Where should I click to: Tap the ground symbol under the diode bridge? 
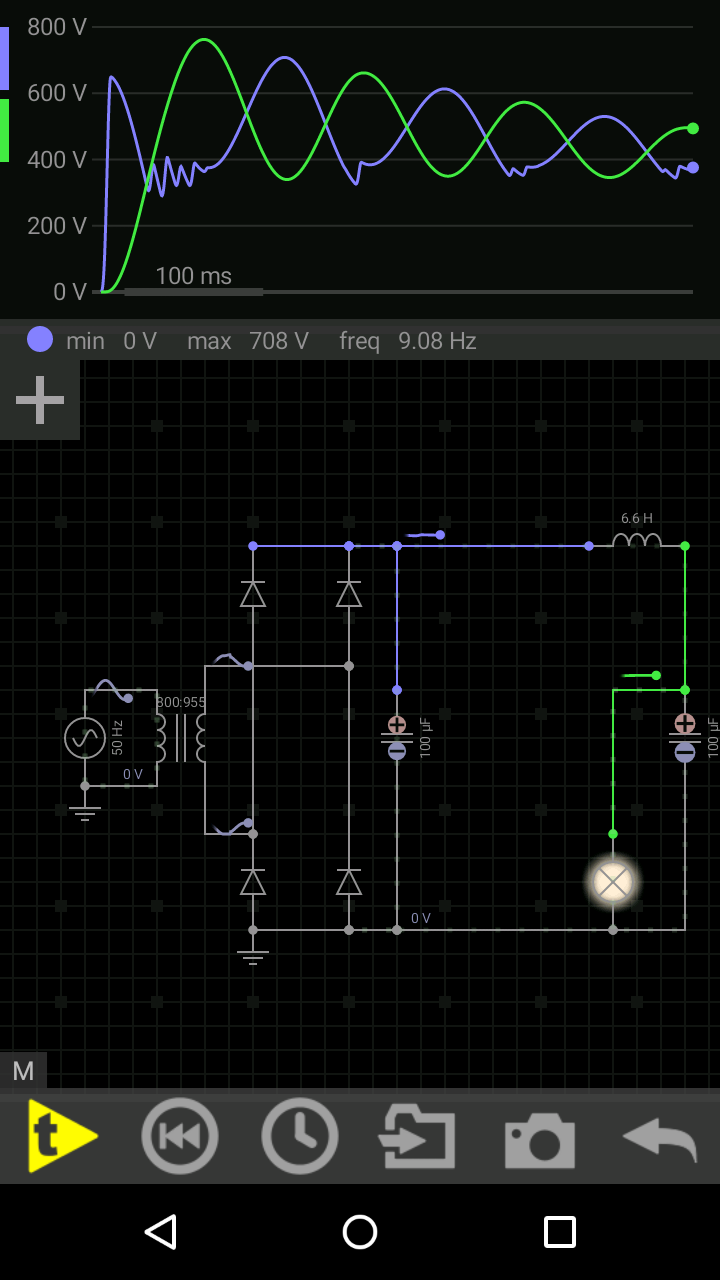click(x=253, y=957)
